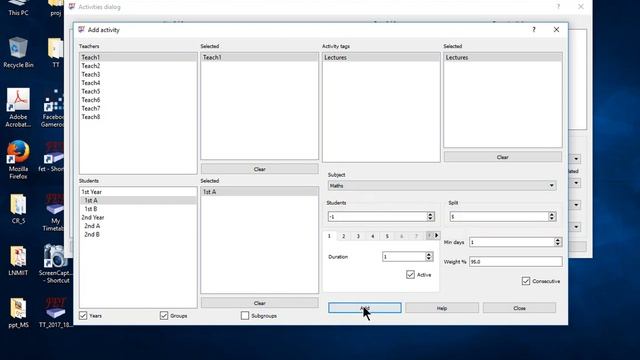Clear the selected teachers list
This screenshot has width=640, height=360.
click(260, 169)
